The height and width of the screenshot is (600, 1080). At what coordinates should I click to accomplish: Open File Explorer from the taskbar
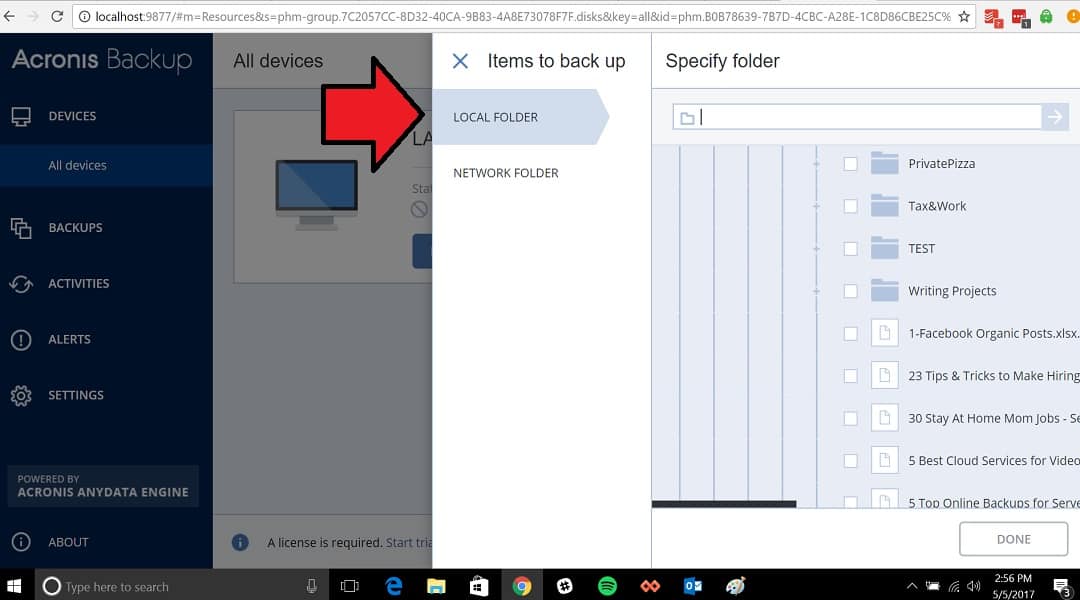tap(436, 586)
